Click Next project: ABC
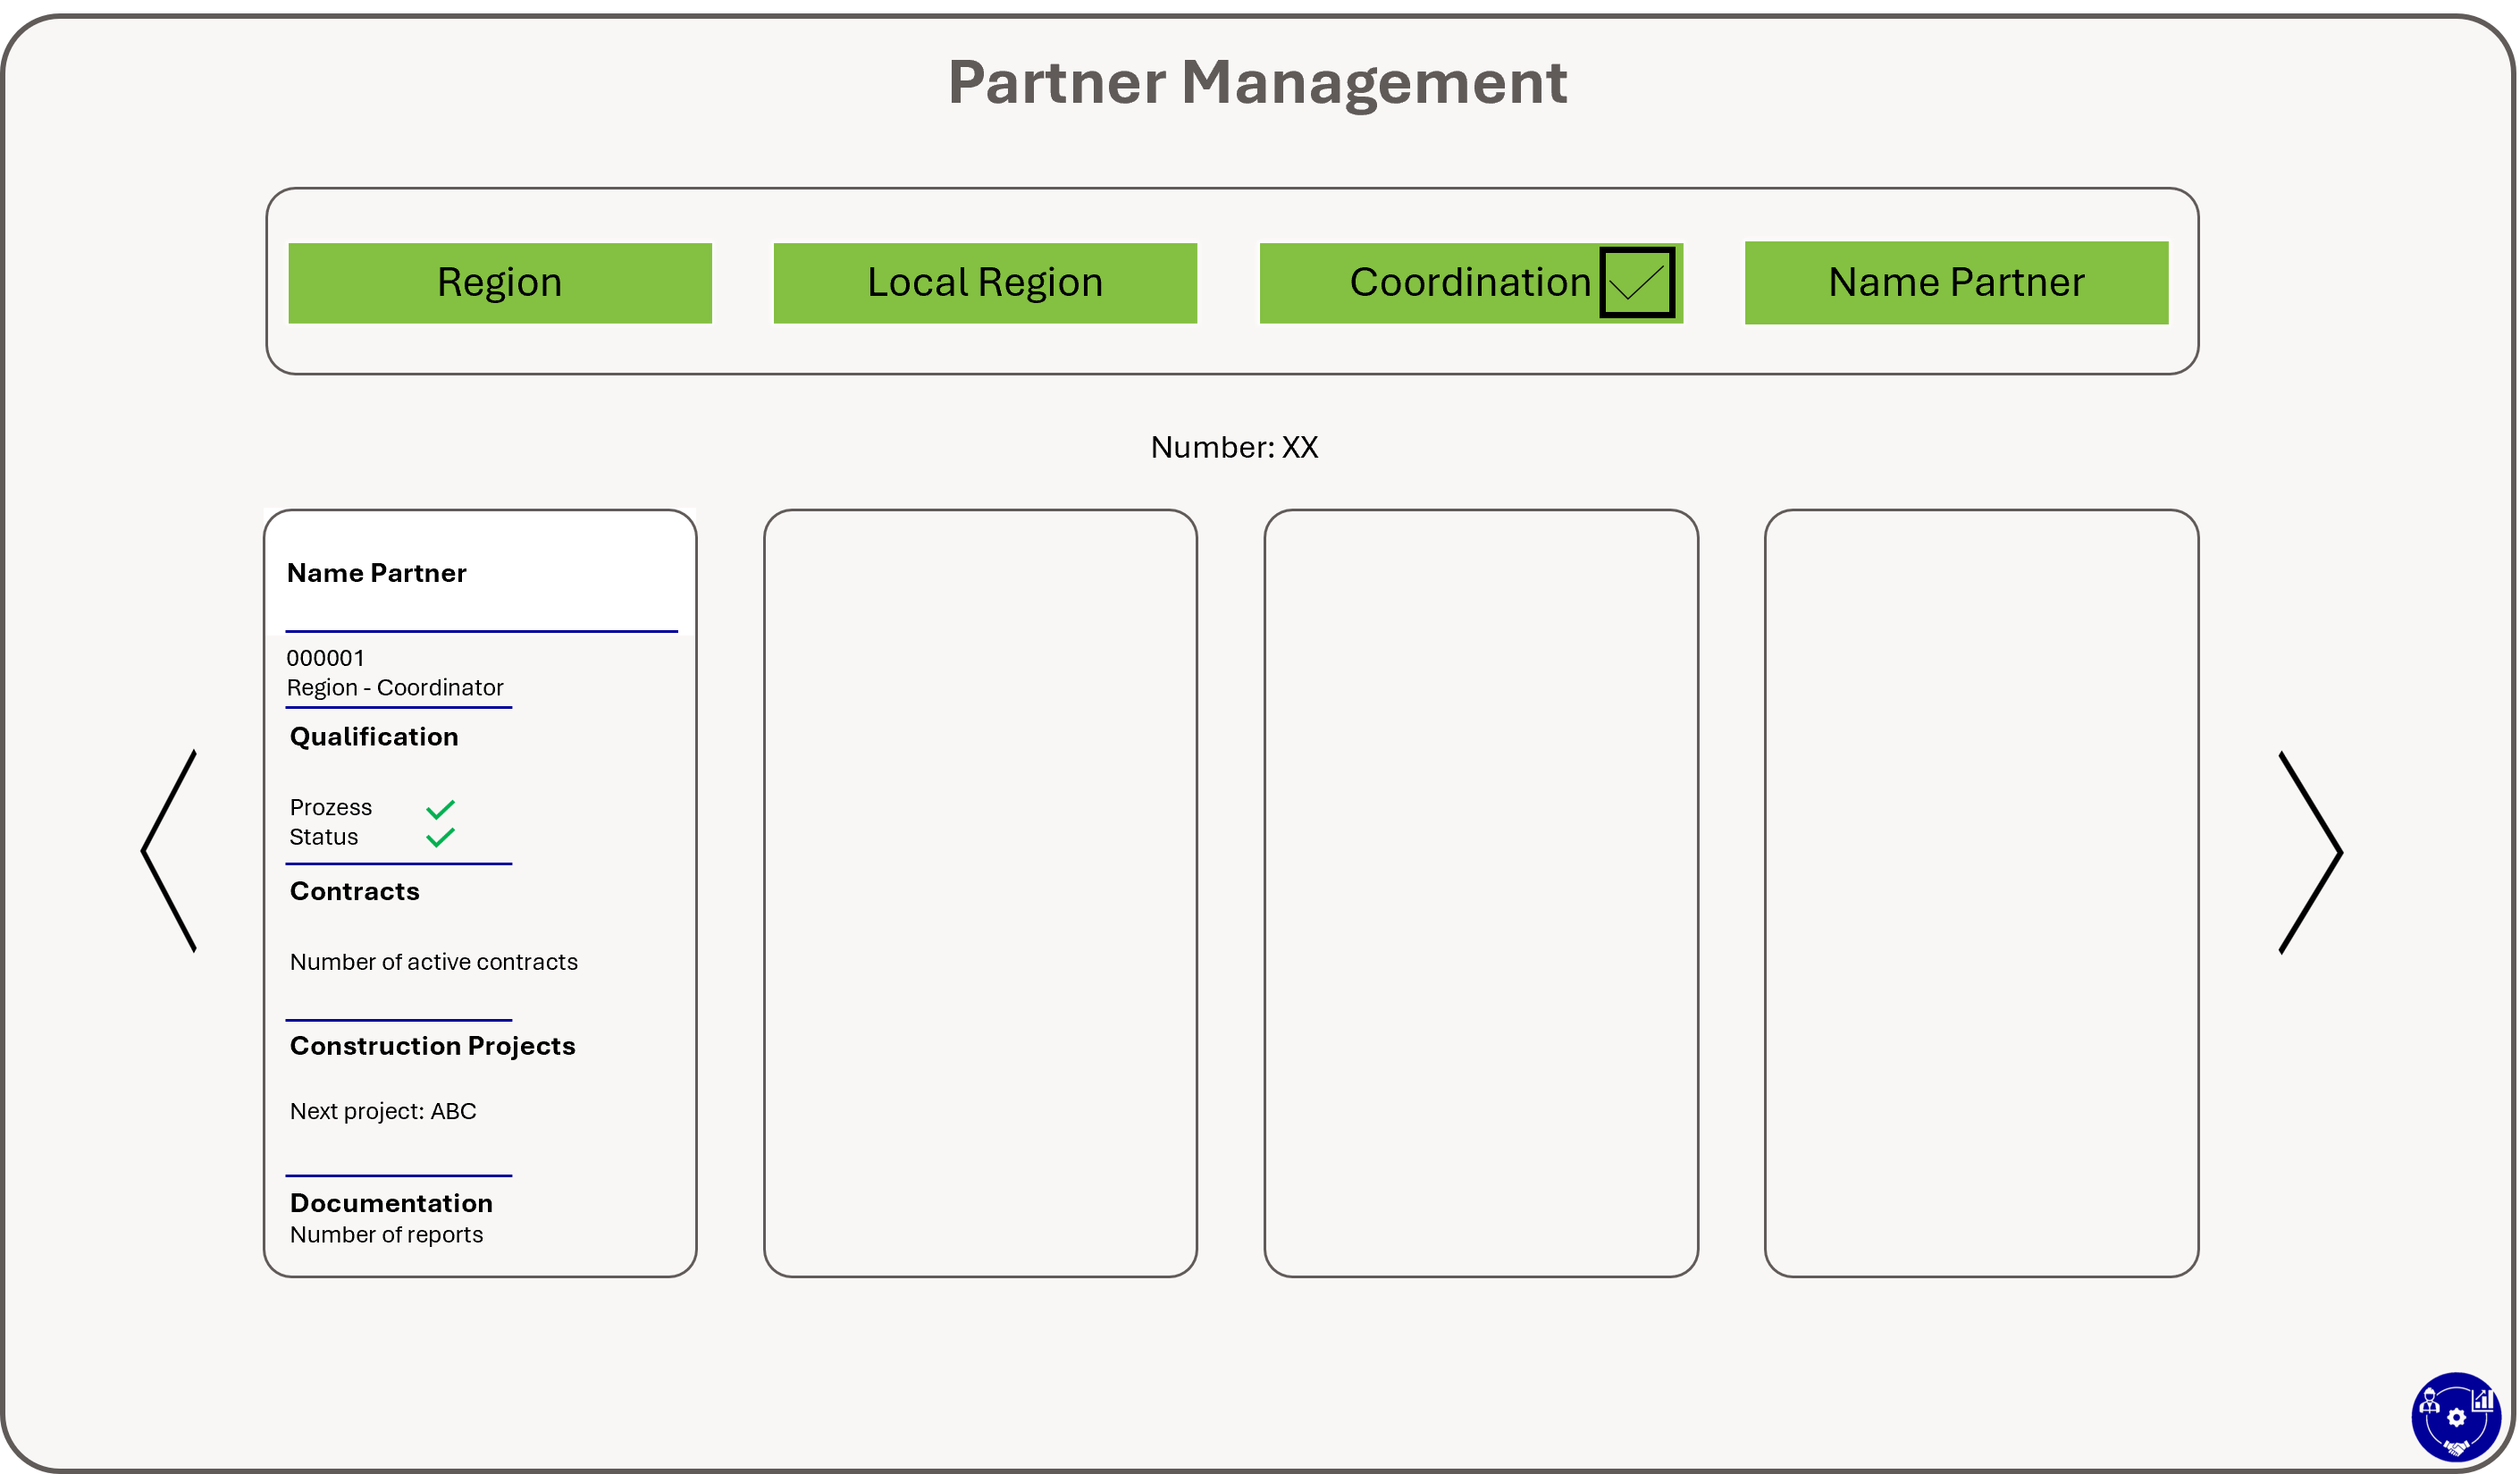The height and width of the screenshot is (1474, 2520). pos(383,1111)
